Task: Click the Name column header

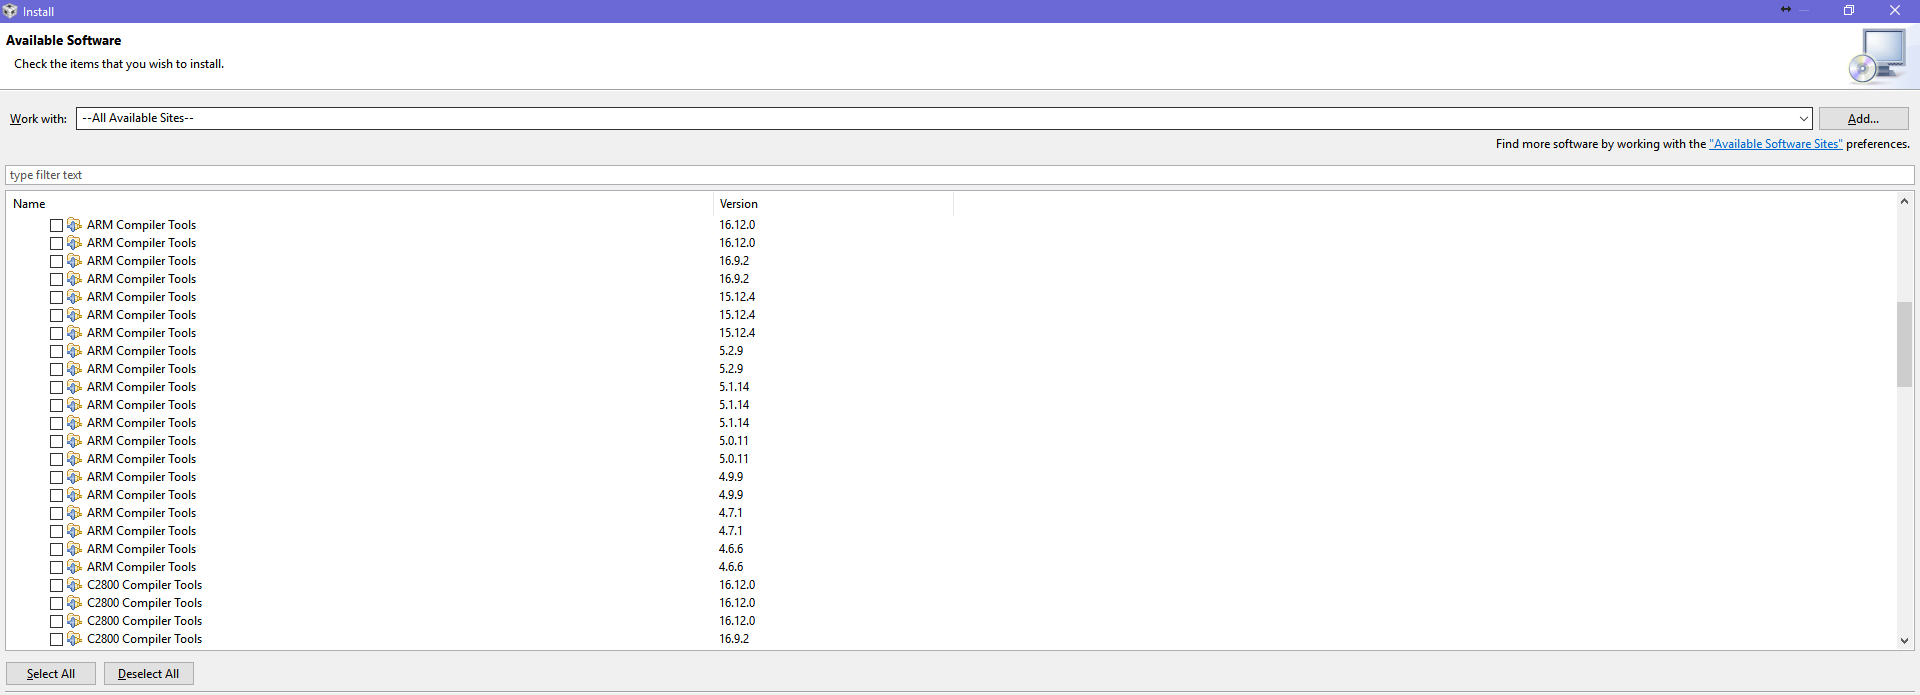Action: click(360, 204)
